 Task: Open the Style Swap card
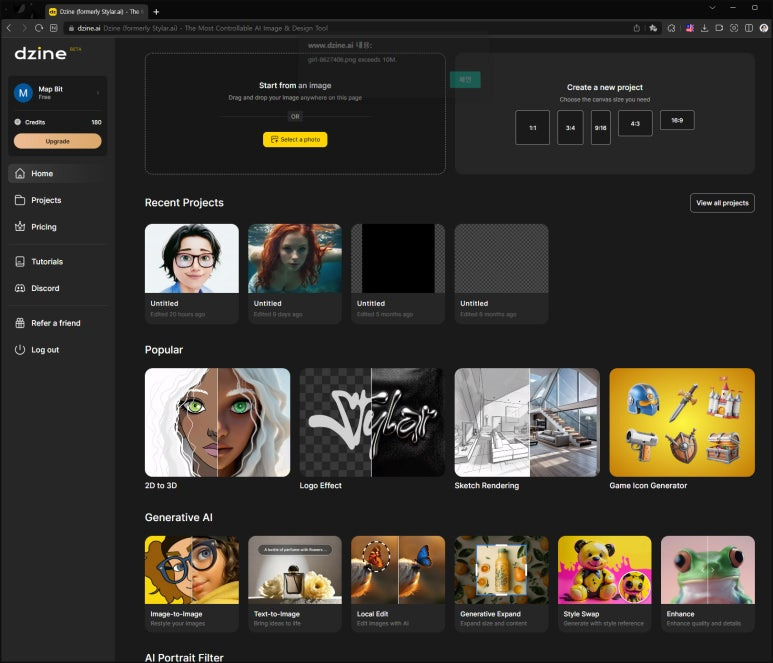tap(604, 584)
